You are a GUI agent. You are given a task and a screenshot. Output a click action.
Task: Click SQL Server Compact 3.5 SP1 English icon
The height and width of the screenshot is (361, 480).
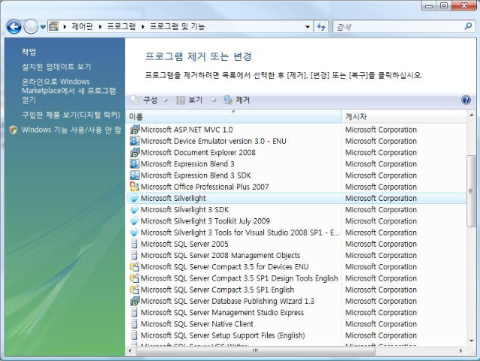click(134, 290)
